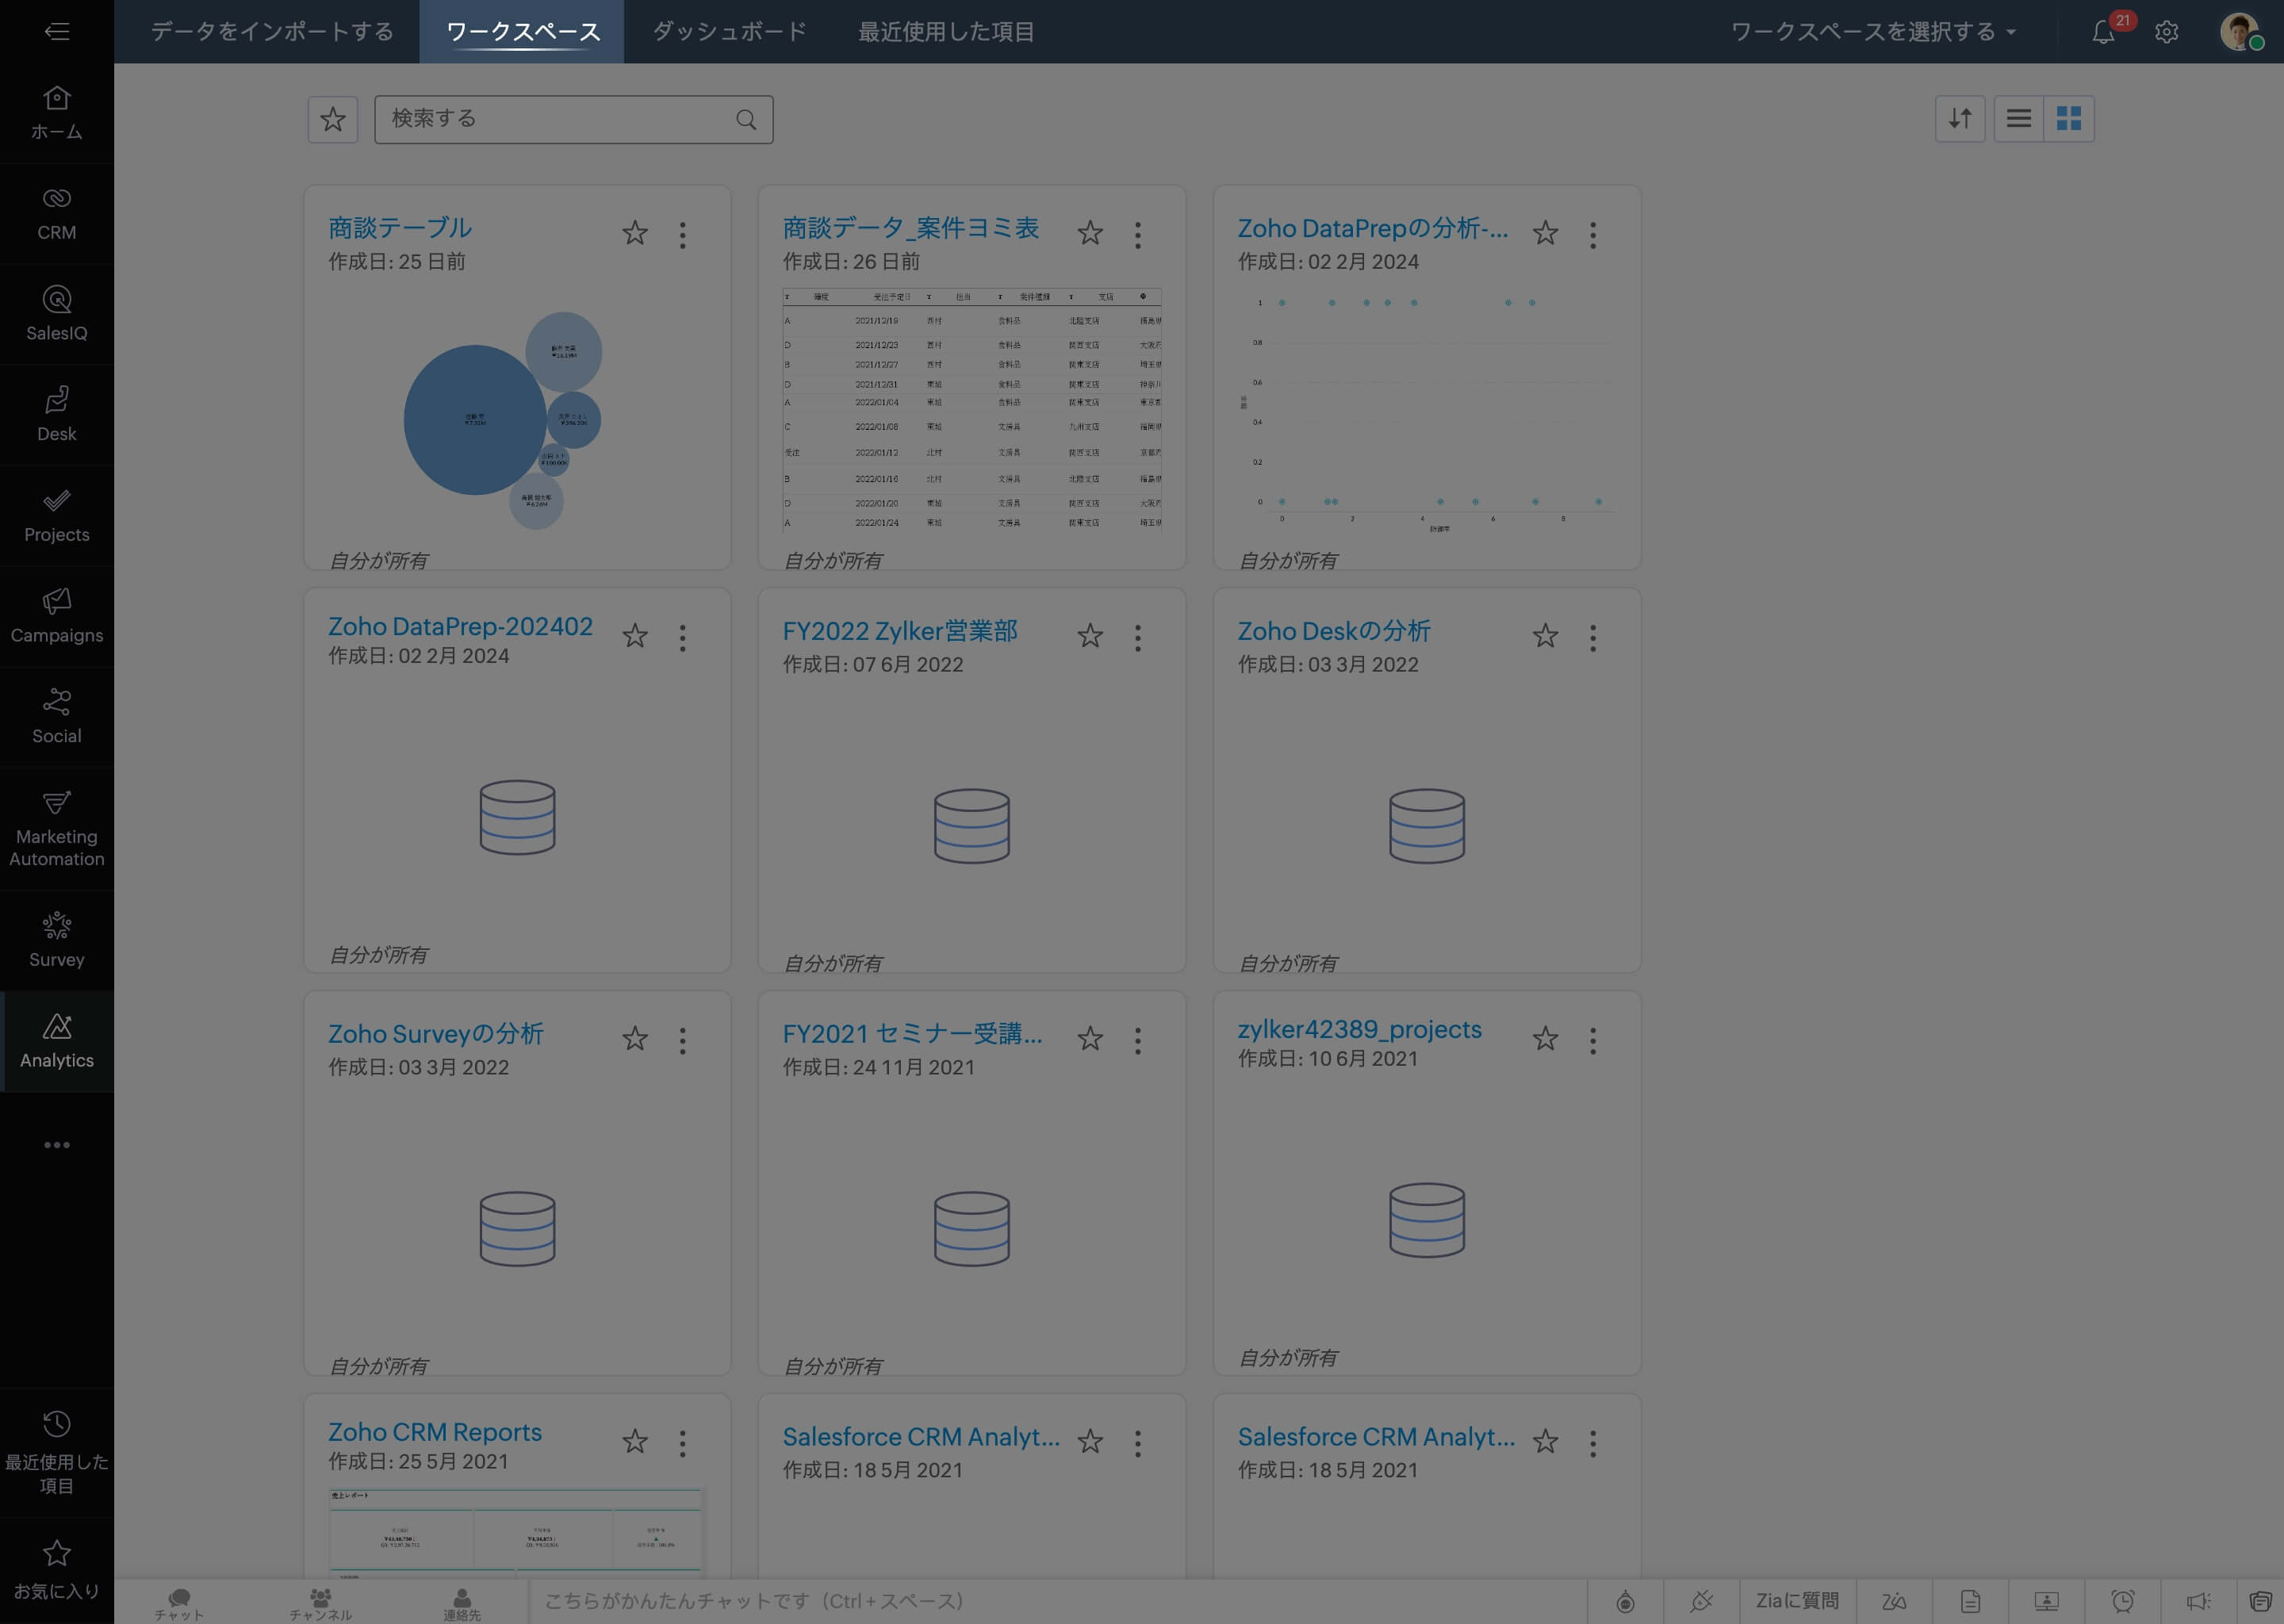Screen dimensions: 2284x1624
Task: Toggle the favorites filter beside the search box
Action: click(333, 119)
